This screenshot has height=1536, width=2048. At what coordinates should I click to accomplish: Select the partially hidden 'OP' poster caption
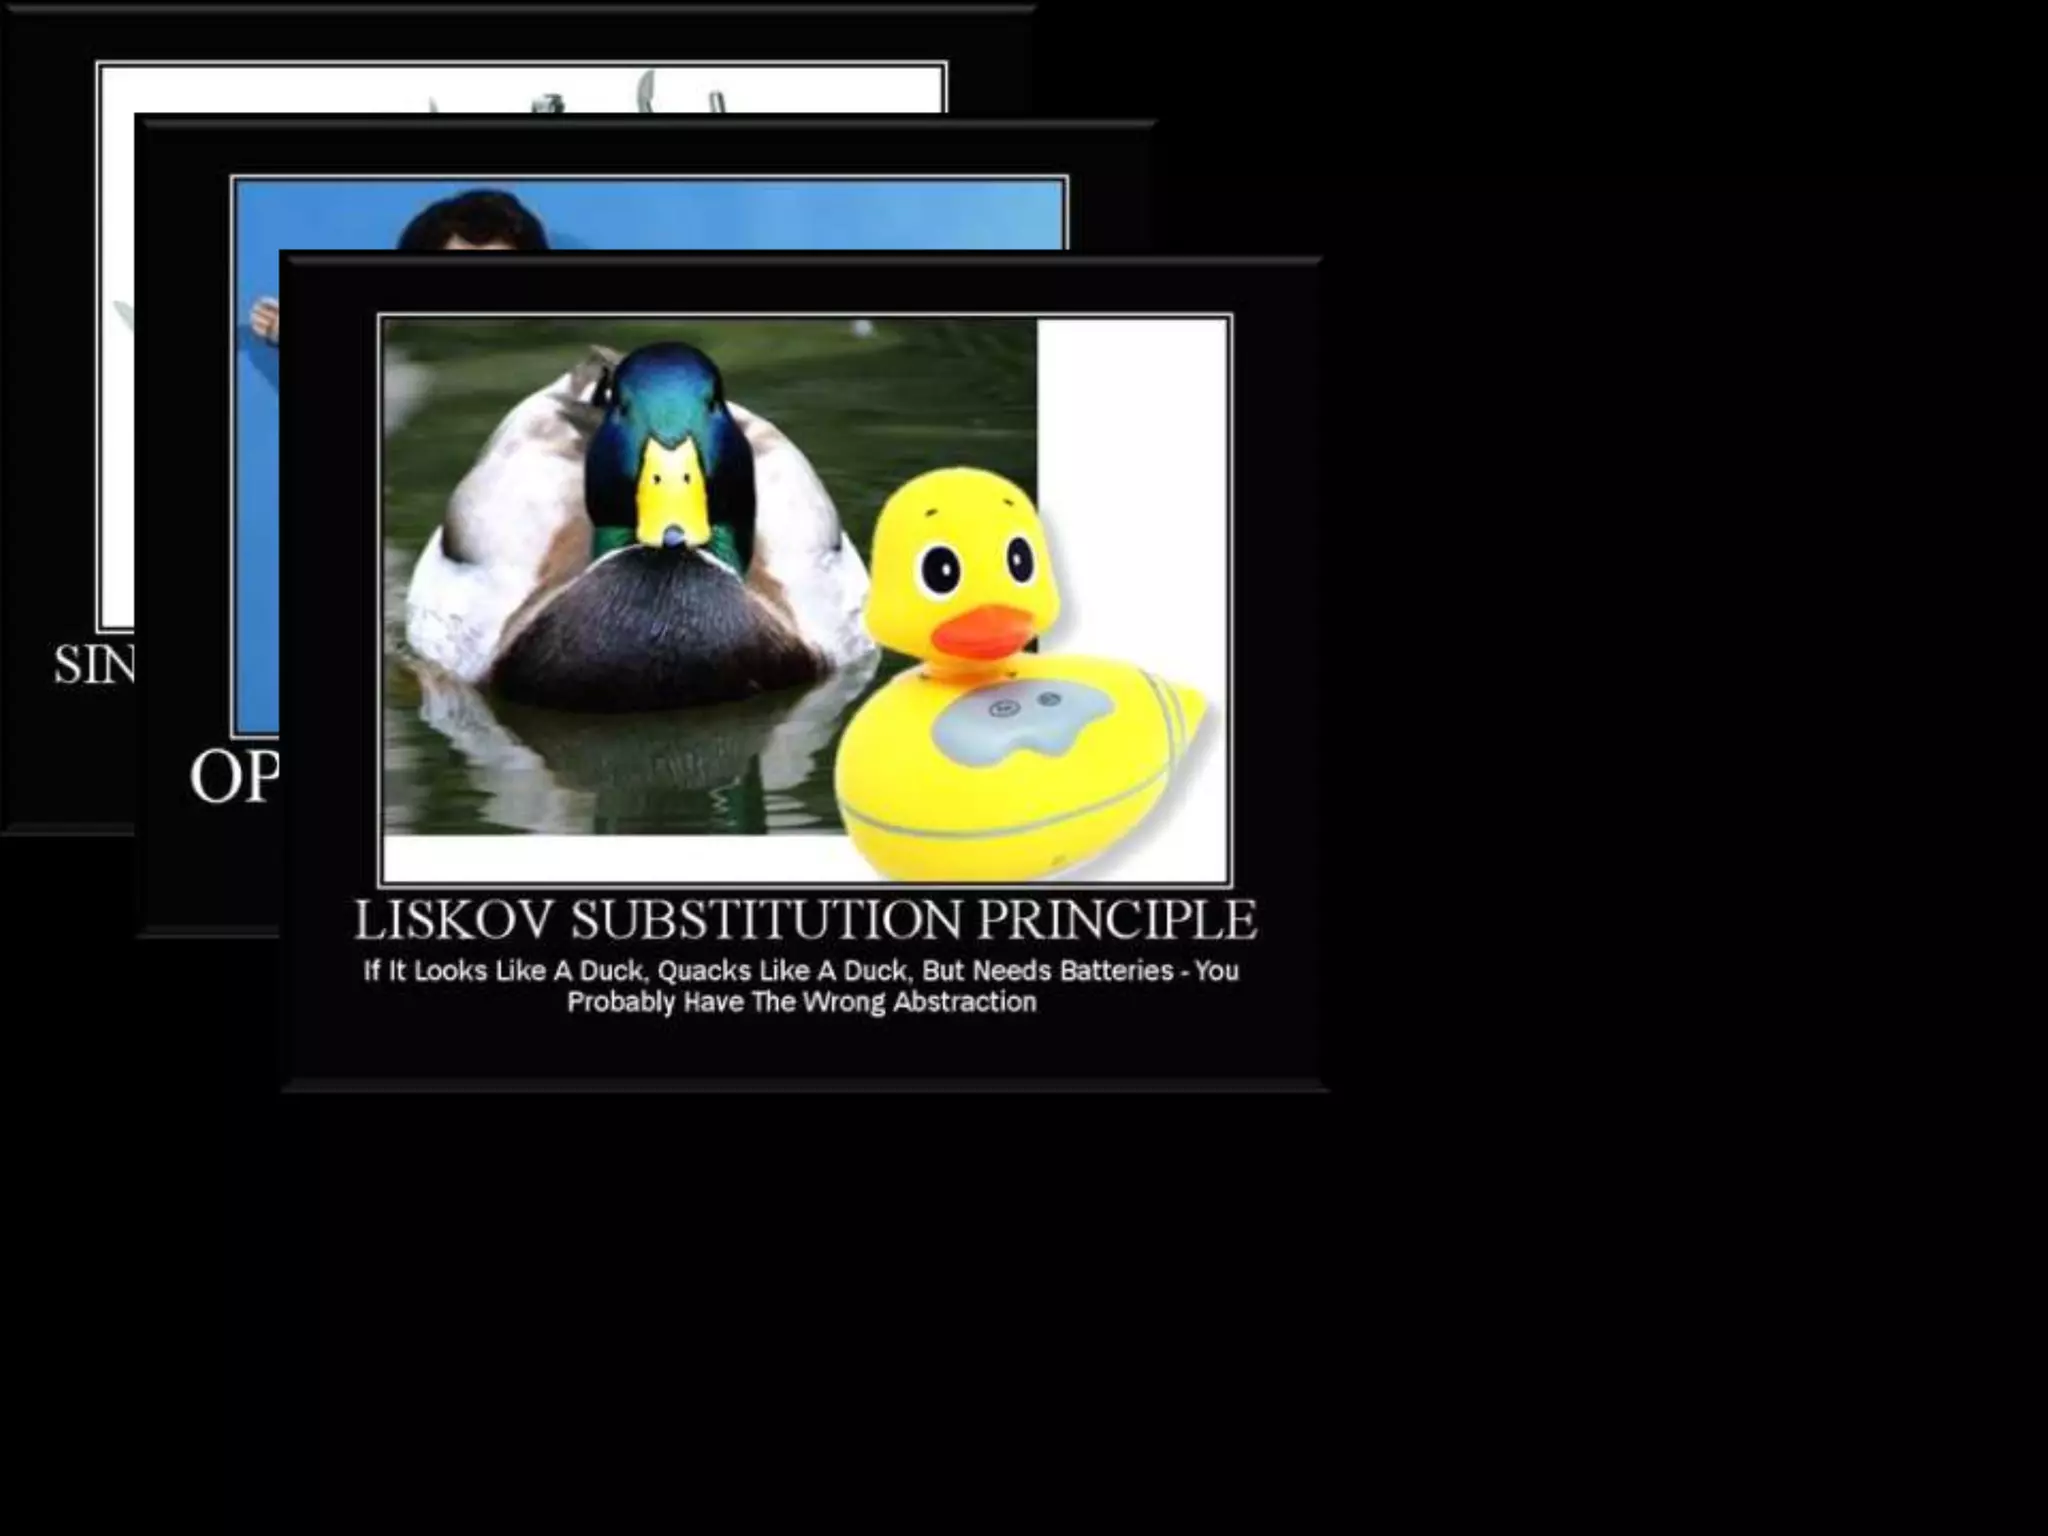[234, 777]
